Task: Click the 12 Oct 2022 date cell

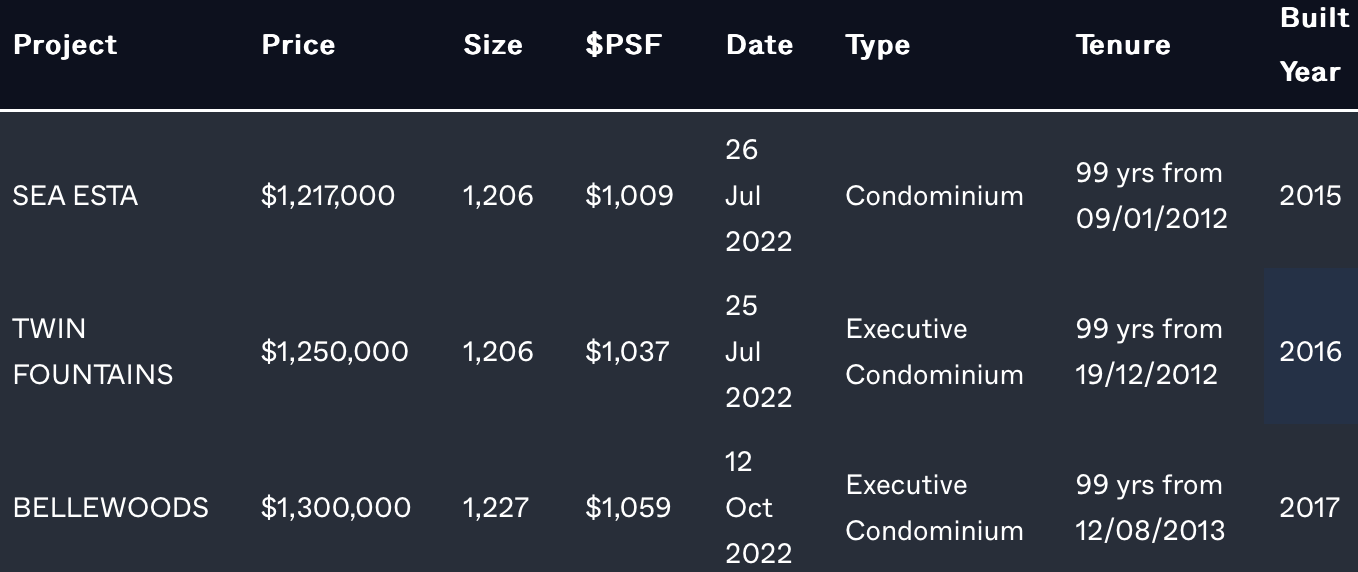Action: click(759, 508)
